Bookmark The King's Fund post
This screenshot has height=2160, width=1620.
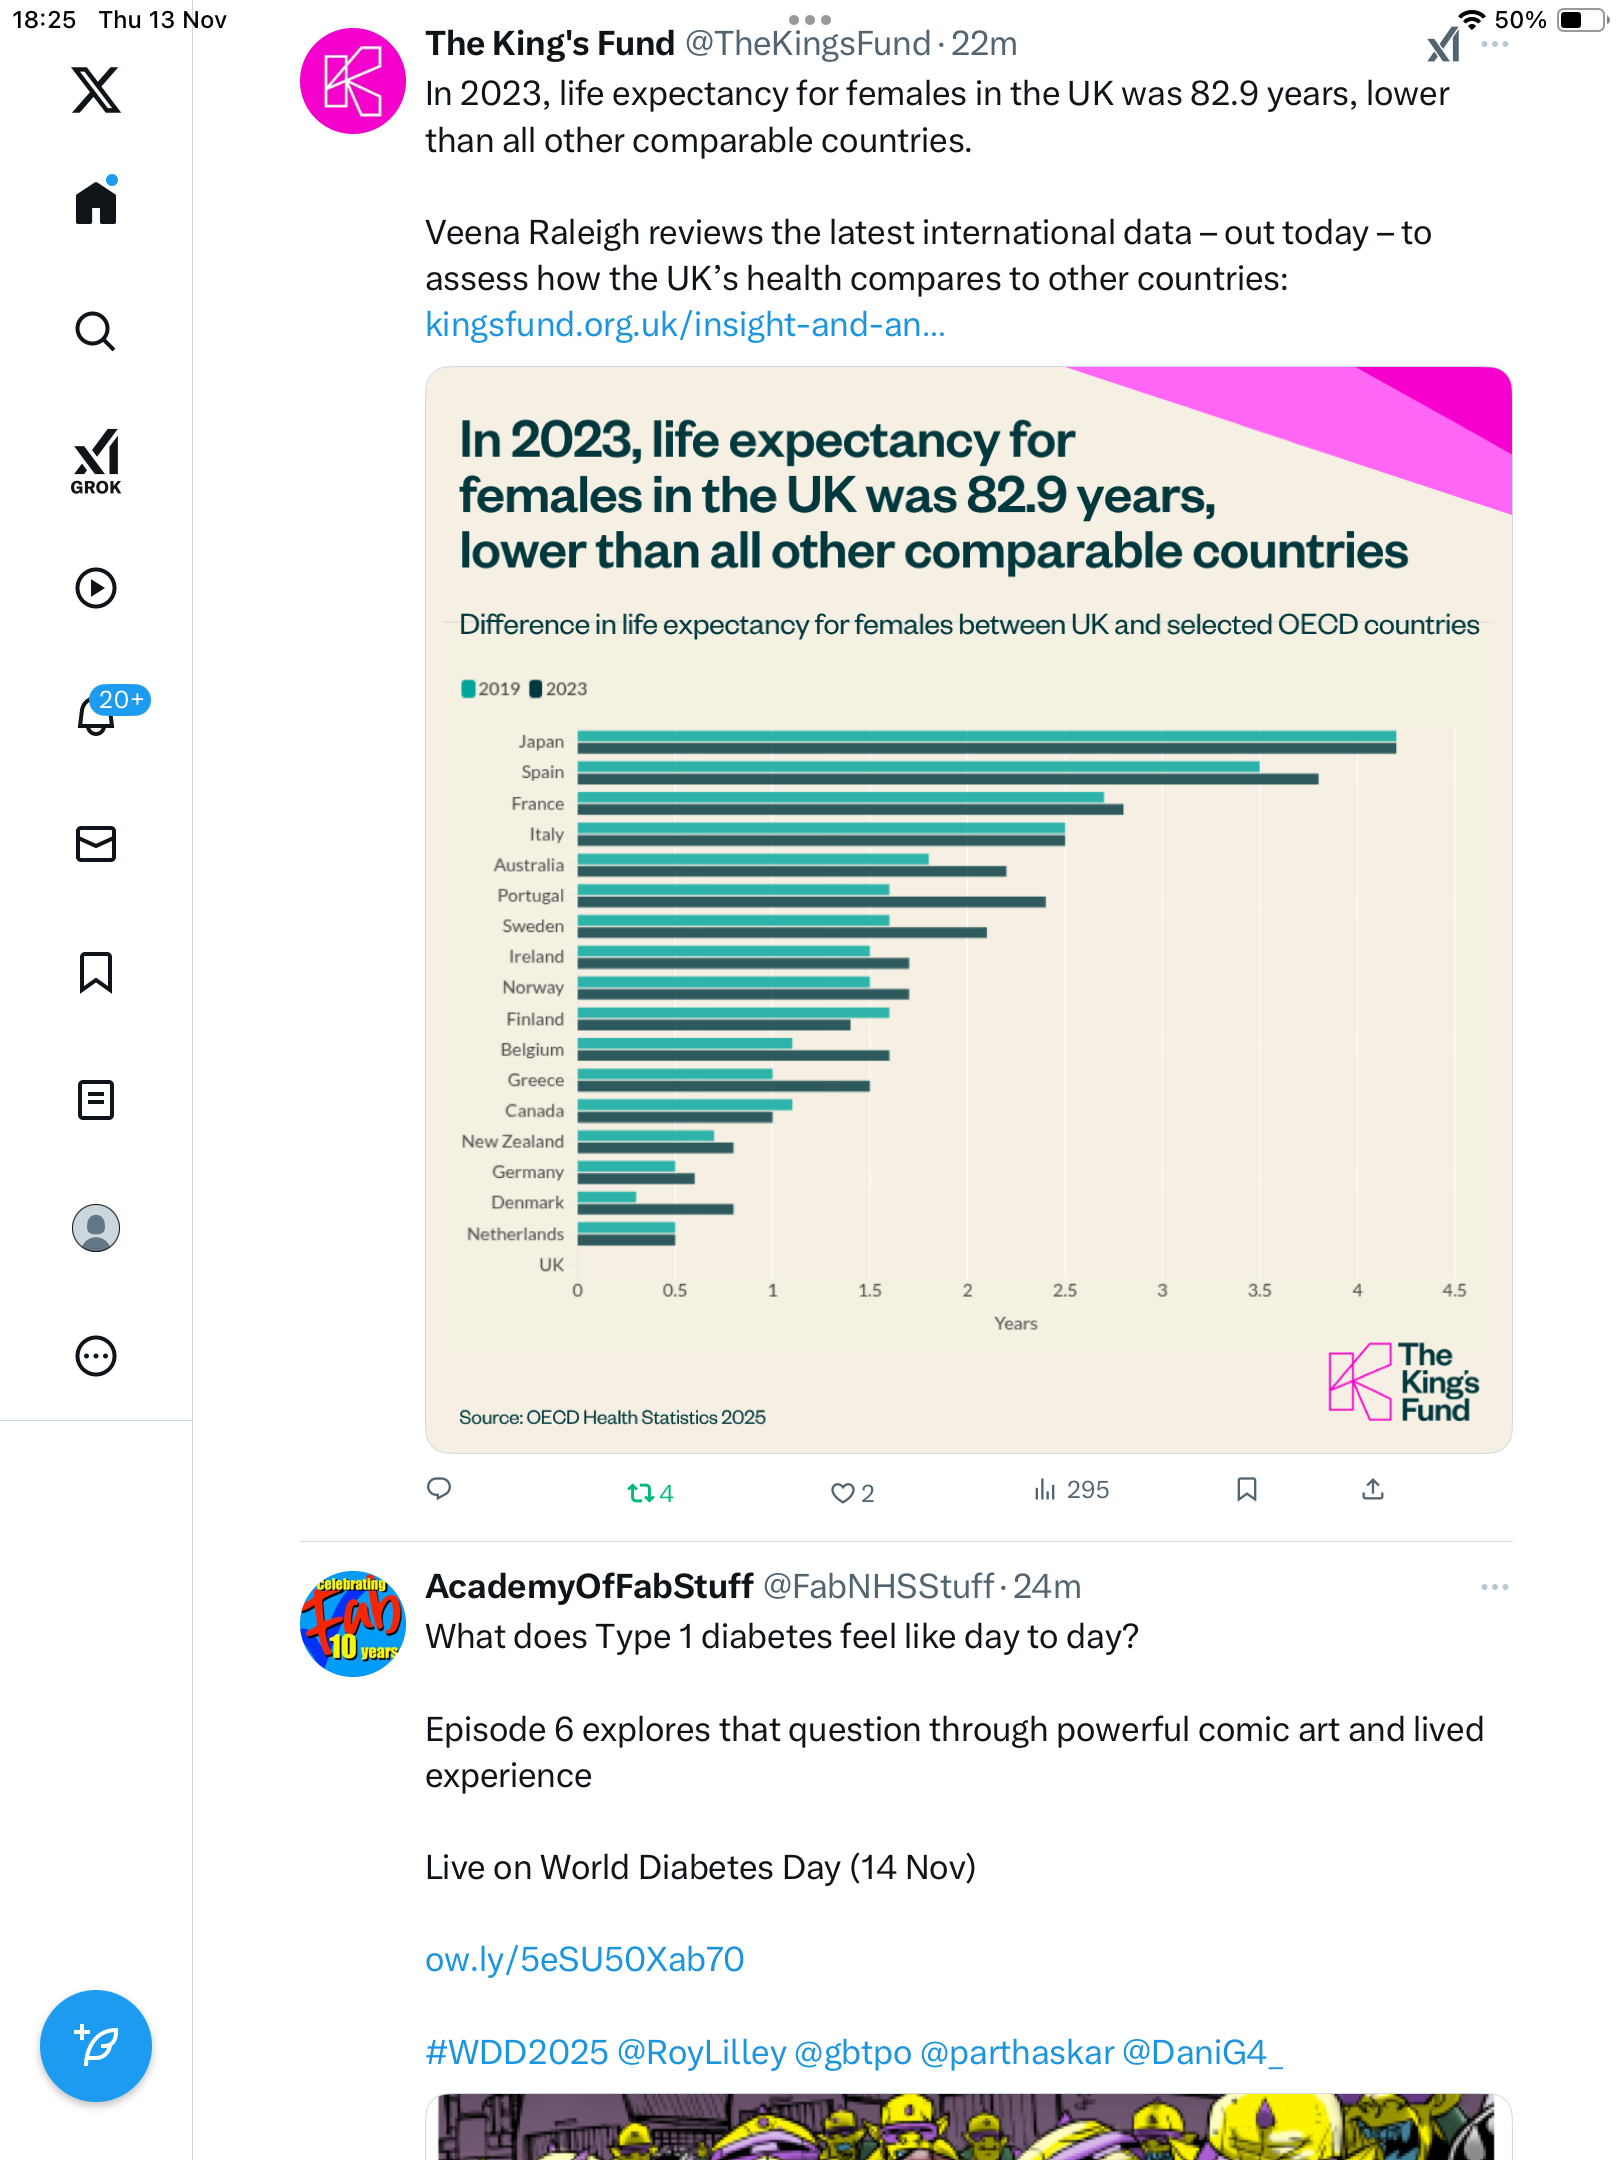click(x=1246, y=1490)
